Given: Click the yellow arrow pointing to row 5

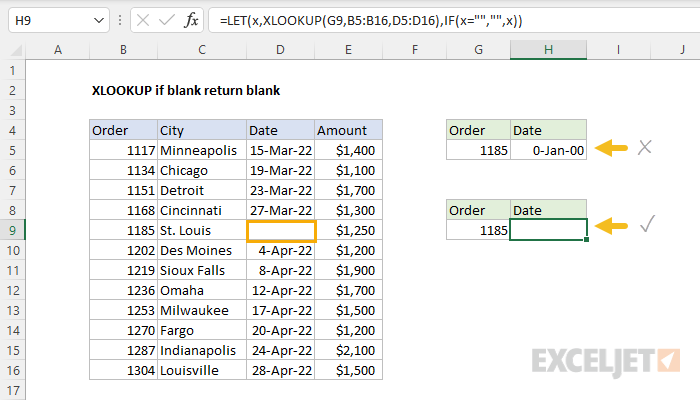Looking at the screenshot, I should click(x=612, y=149).
